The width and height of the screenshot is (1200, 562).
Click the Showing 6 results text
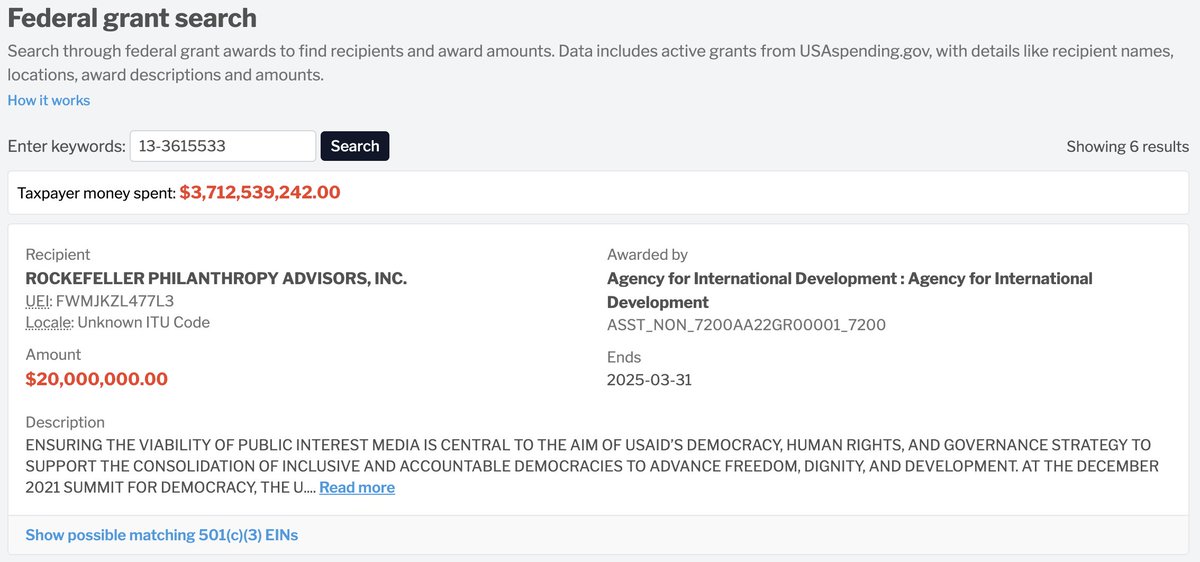click(x=1127, y=146)
